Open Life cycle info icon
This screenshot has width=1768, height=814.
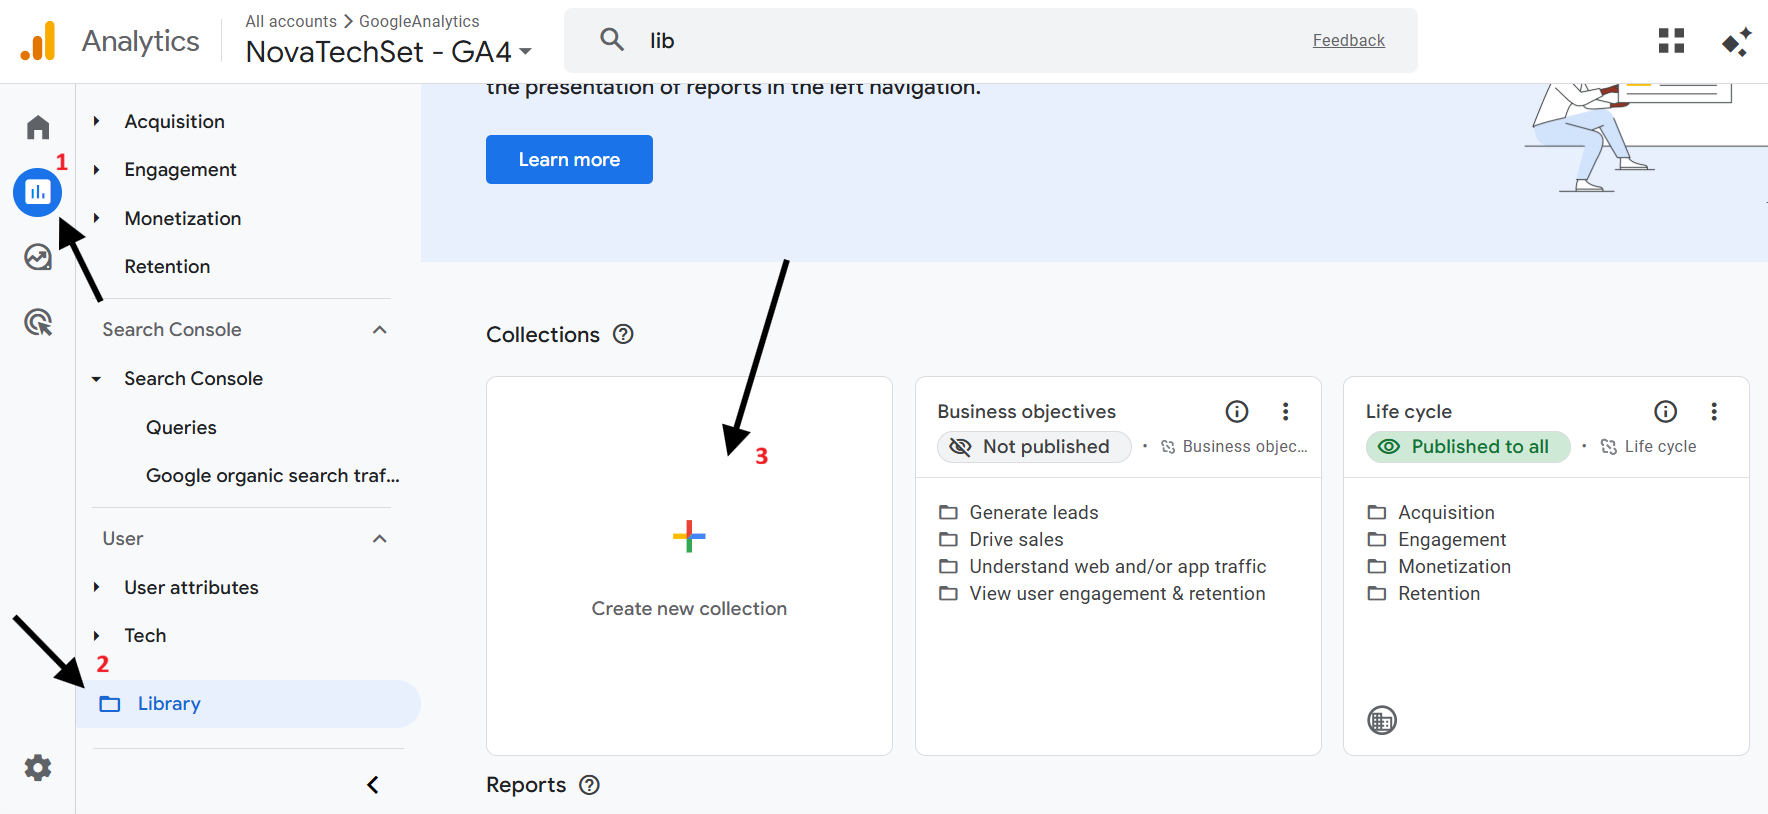[x=1666, y=411]
